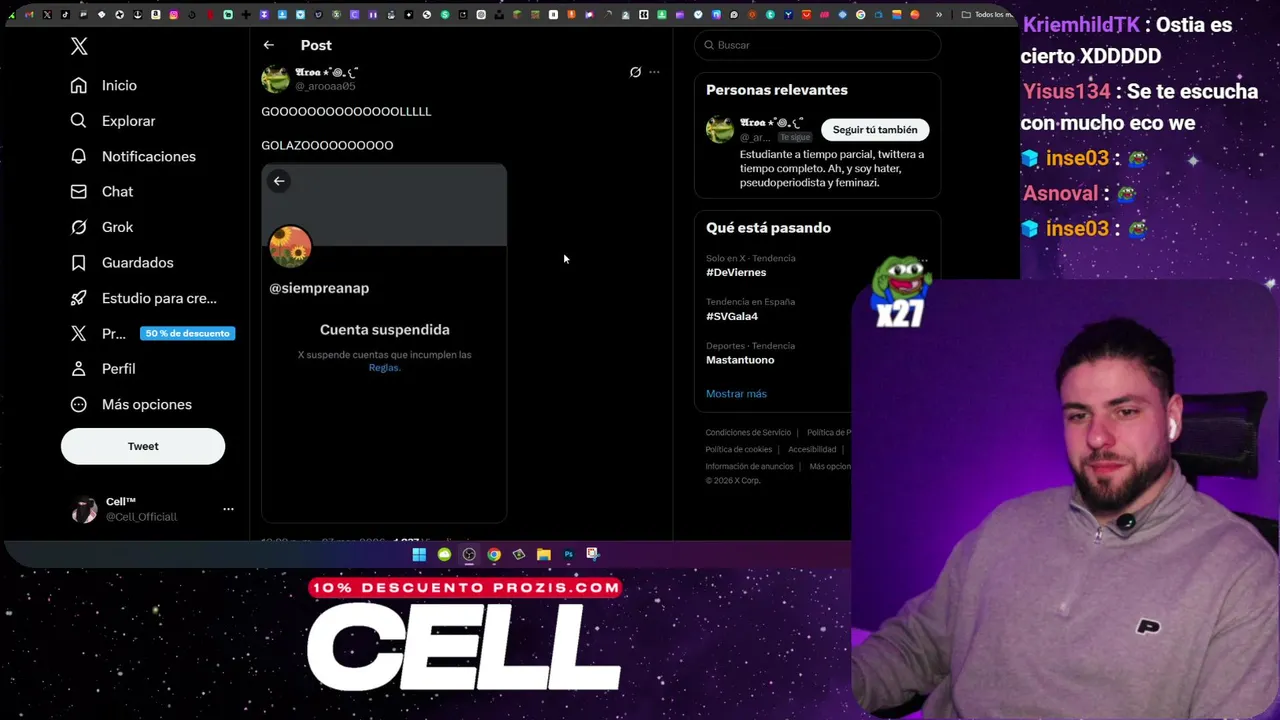Click the X bookmark in the bookmarks bar
Screen dimensions: 1280x720
[47, 15]
